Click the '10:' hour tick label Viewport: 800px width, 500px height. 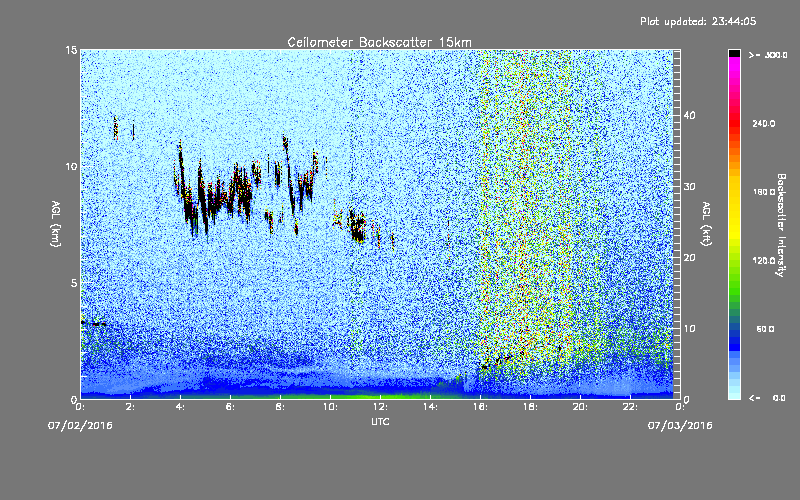331,406
